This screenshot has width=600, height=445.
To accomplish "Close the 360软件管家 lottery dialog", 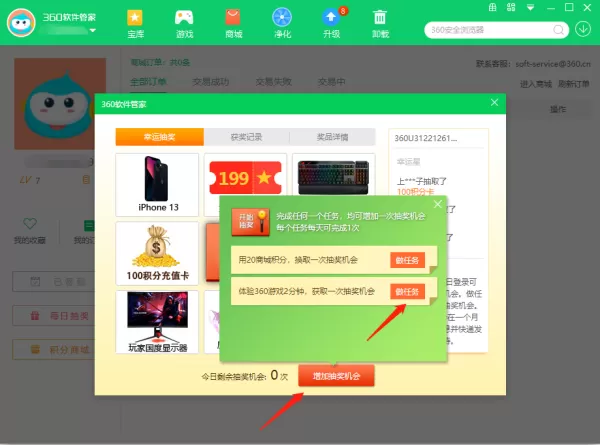I will pos(494,102).
